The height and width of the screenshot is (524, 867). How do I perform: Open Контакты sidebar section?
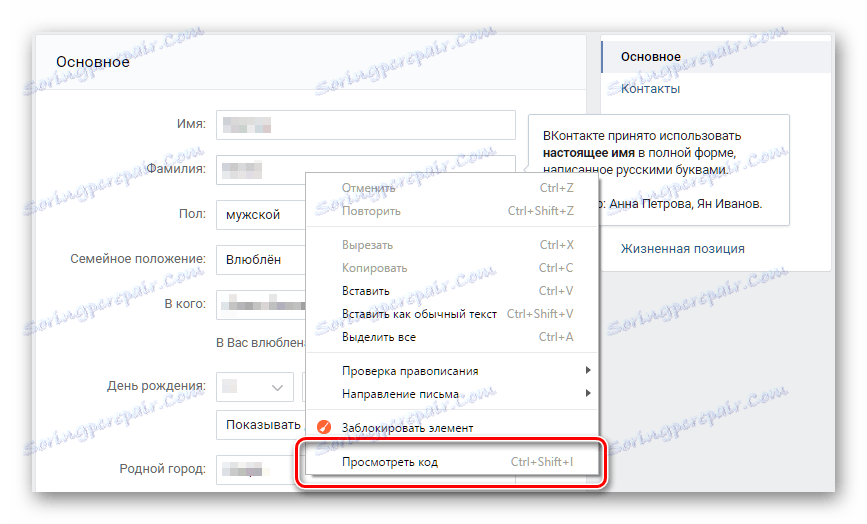650,89
